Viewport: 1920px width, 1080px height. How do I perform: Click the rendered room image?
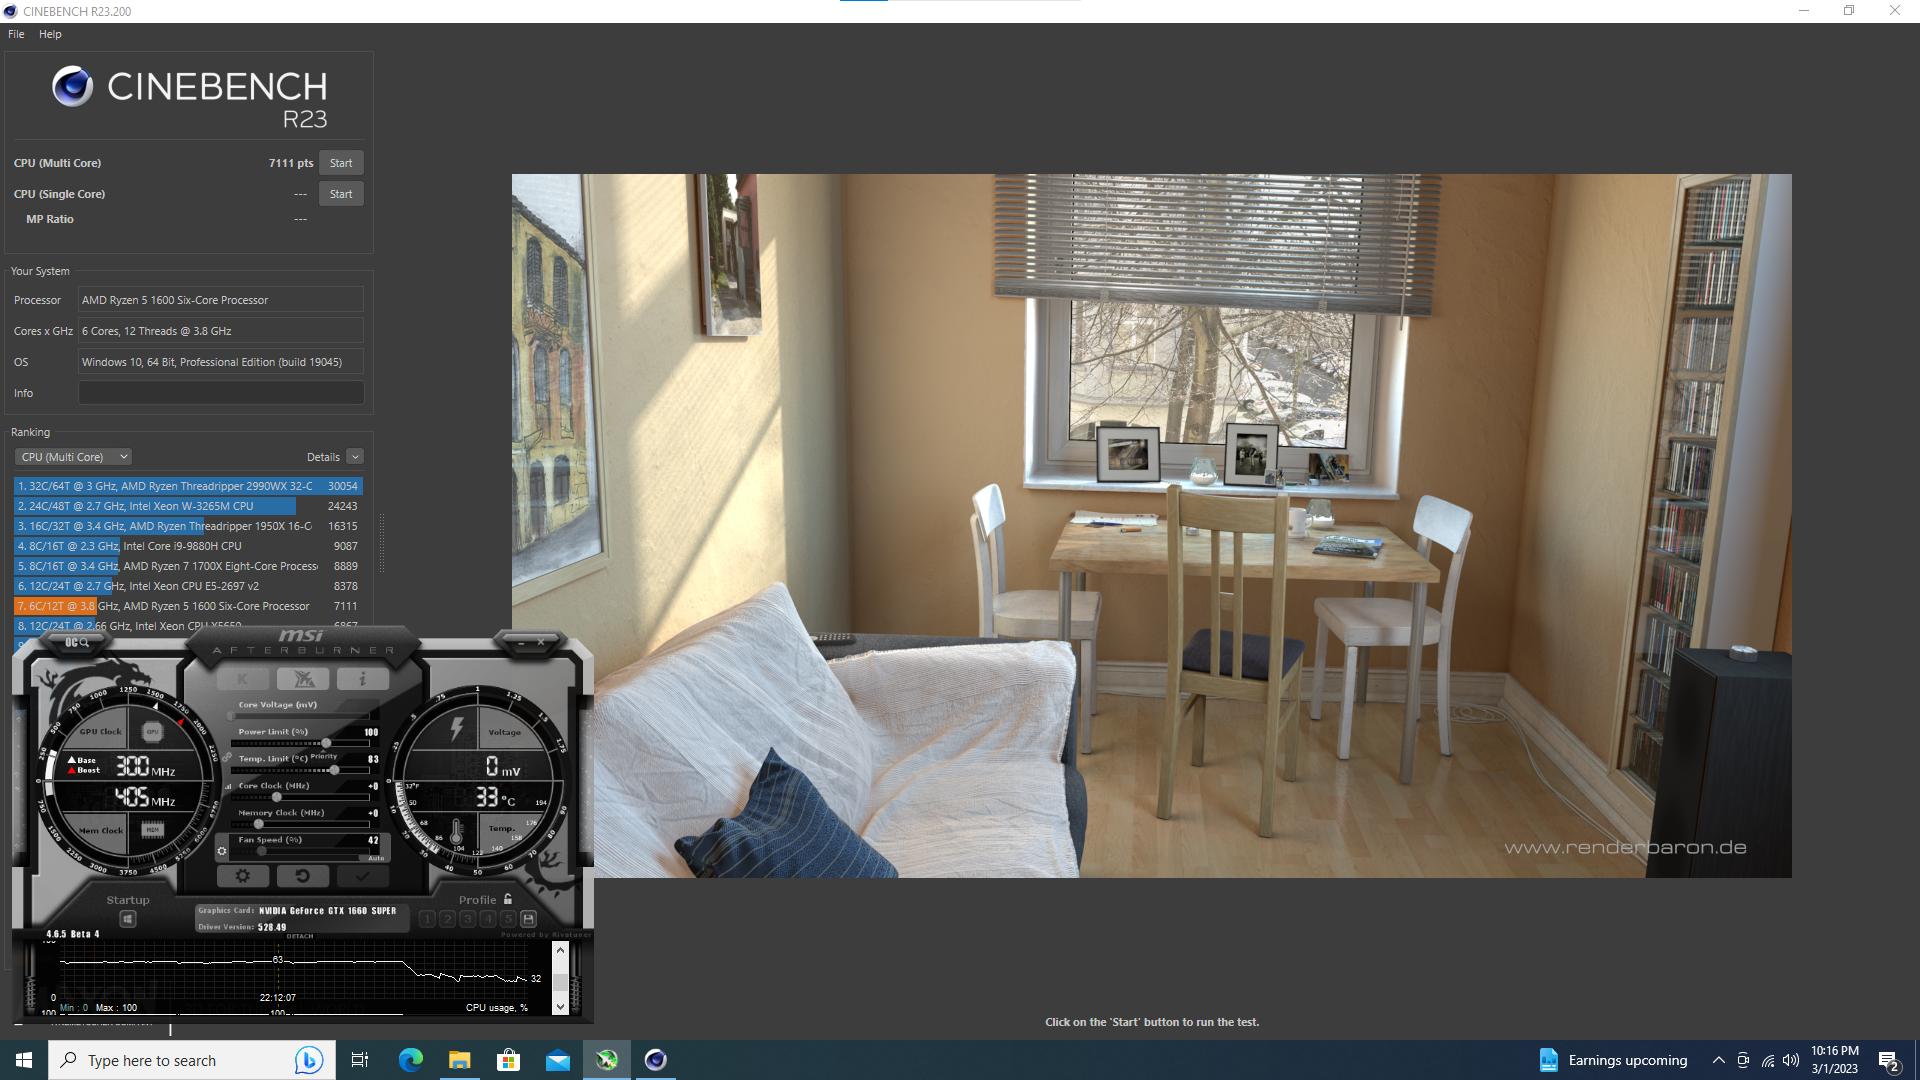pyautogui.click(x=1151, y=526)
